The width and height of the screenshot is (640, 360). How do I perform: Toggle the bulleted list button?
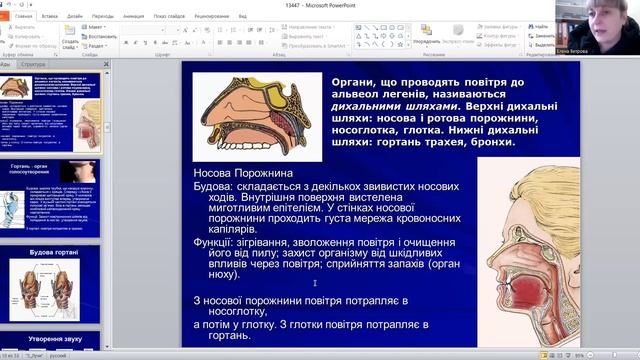click(x=221, y=30)
